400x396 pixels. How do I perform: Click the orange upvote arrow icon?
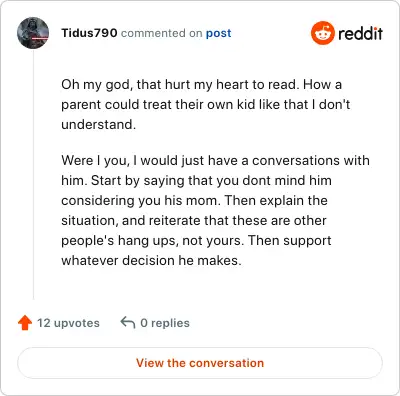[x=25, y=323]
